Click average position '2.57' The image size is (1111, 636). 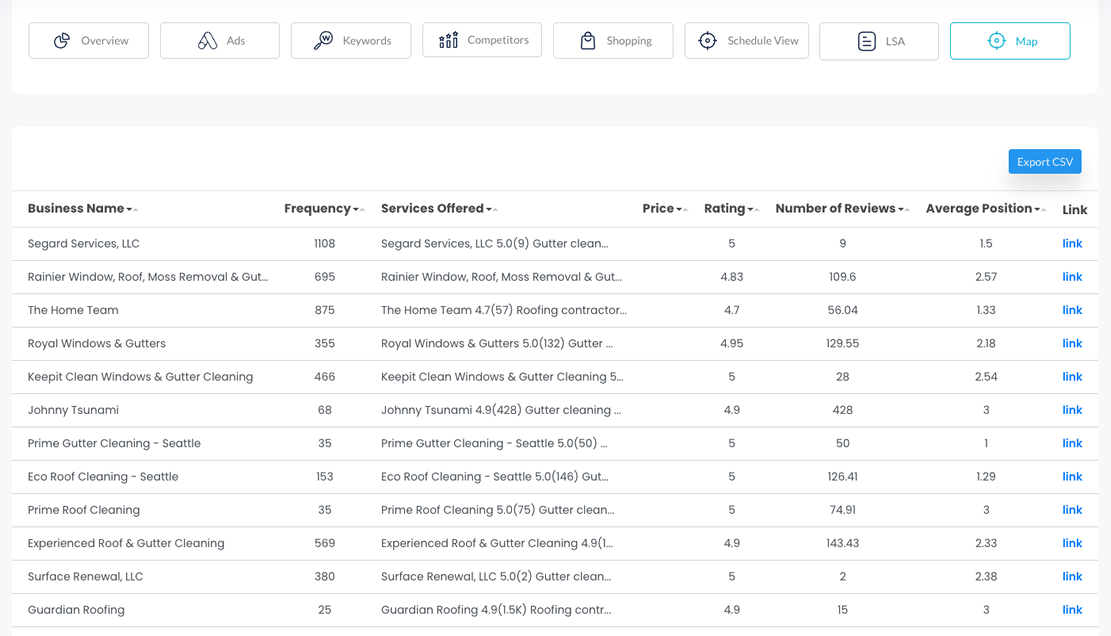click(x=986, y=277)
